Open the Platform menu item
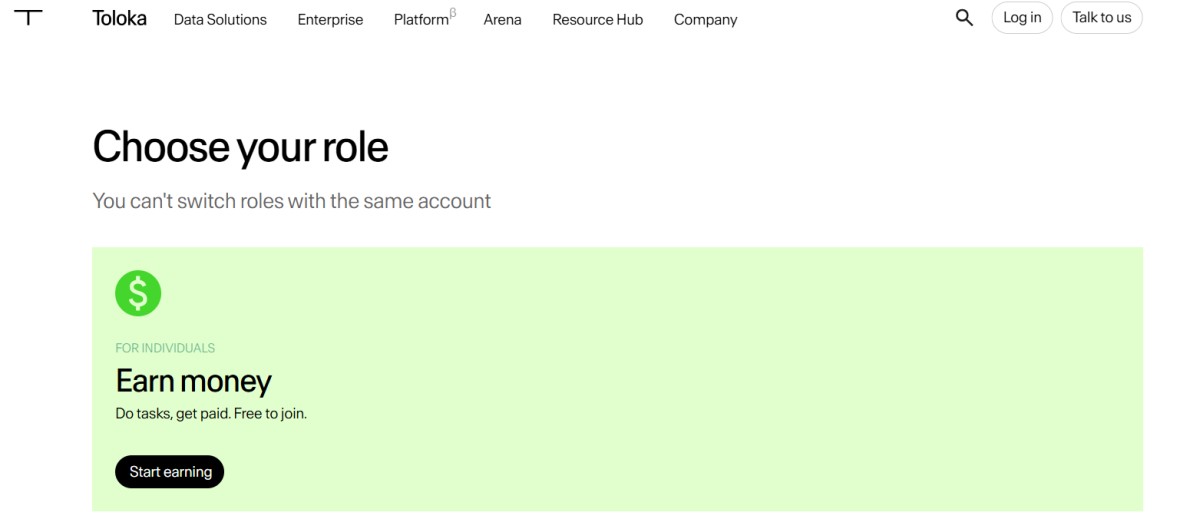The height and width of the screenshot is (519, 1200). (421, 19)
